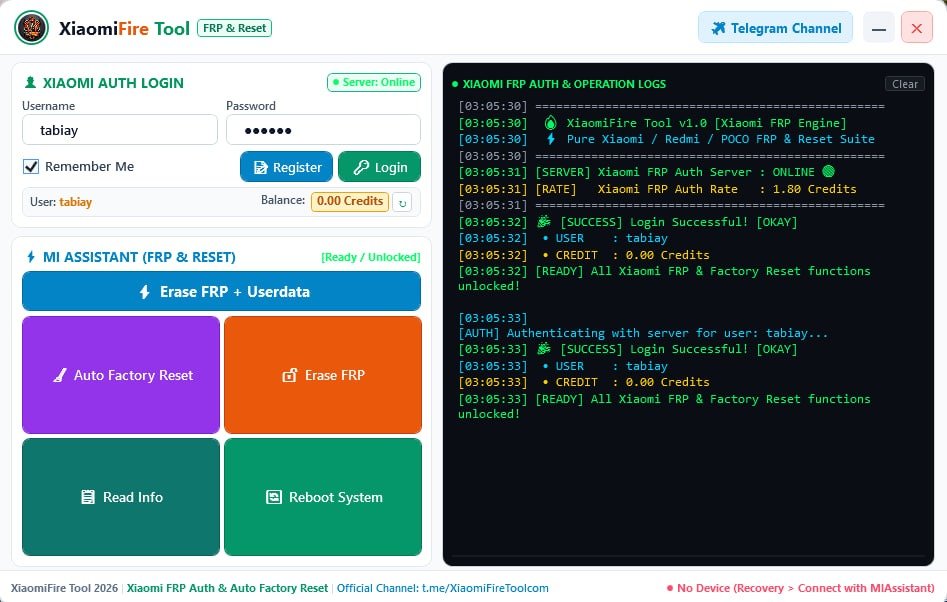Open the Telegram Channel button
Screen dimensions: 947x602
pos(775,28)
